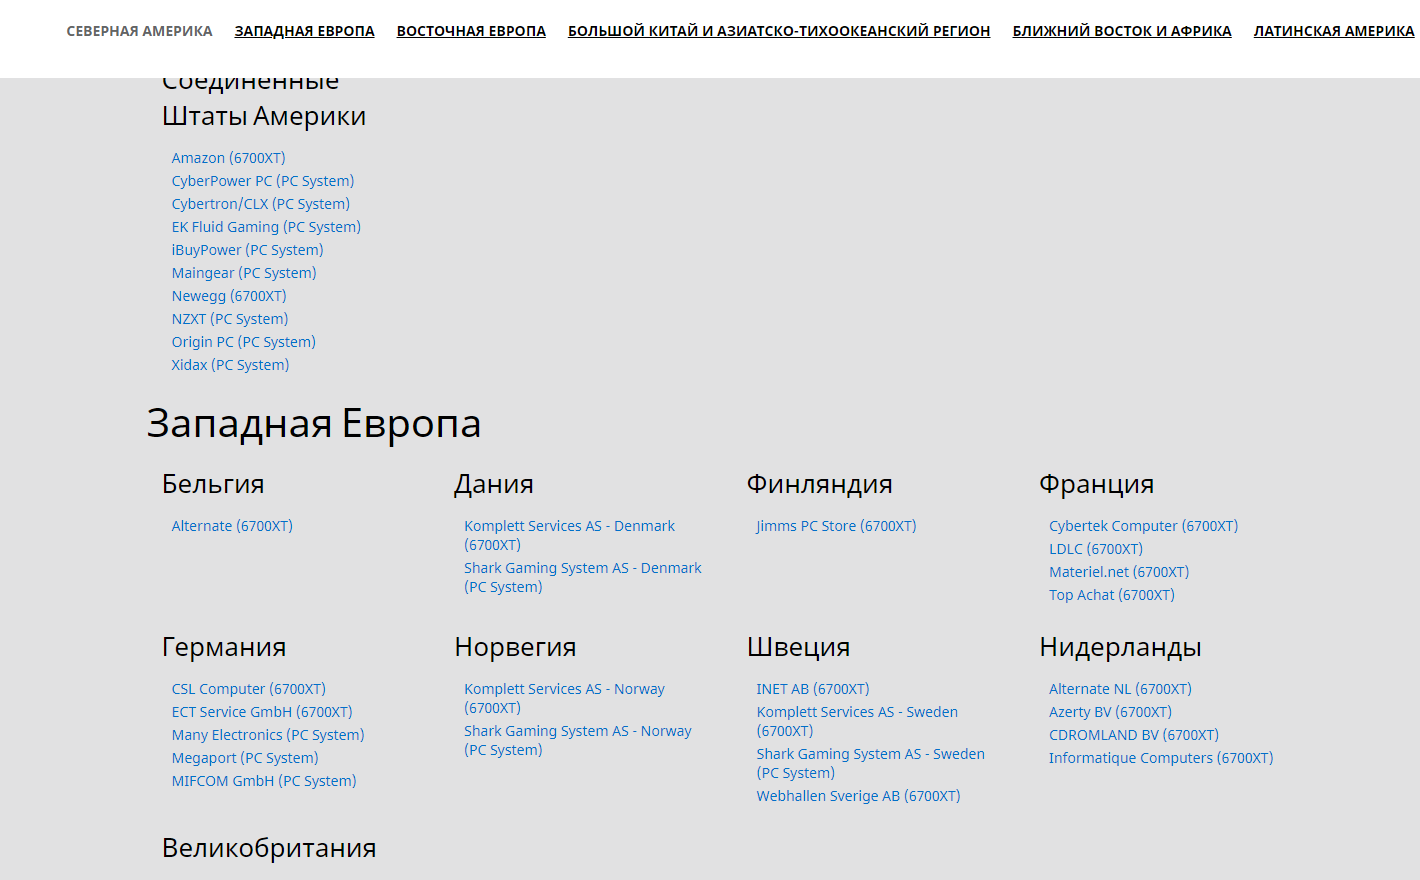Viewport: 1420px width, 880px height.
Task: Visit Materiel.net (6700XT) link
Action: coord(1119,572)
